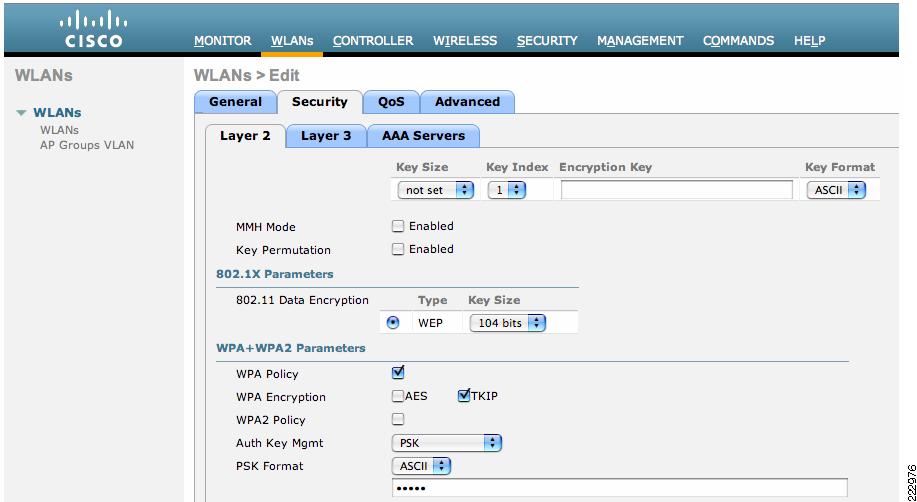917x502 pixels.
Task: Click the '802.11 Data Encryption' label
Action: click(x=302, y=300)
